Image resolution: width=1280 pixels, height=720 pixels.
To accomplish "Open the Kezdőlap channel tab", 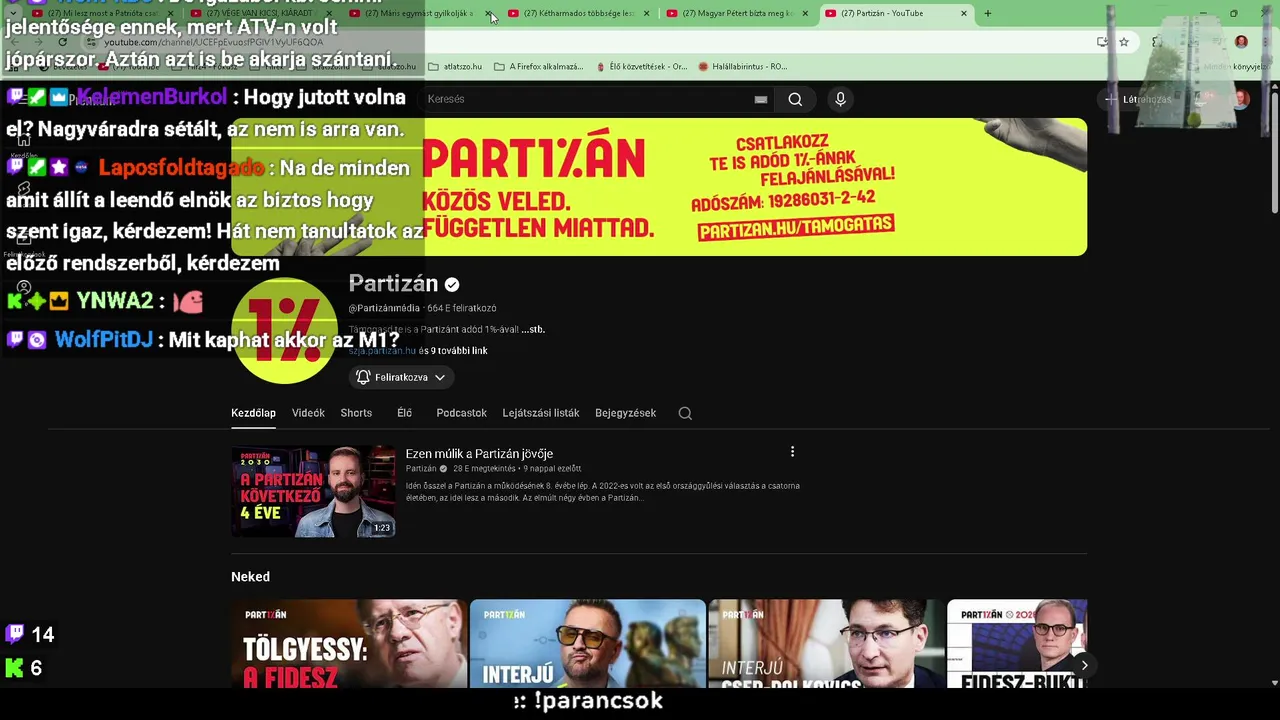I will click(x=253, y=413).
